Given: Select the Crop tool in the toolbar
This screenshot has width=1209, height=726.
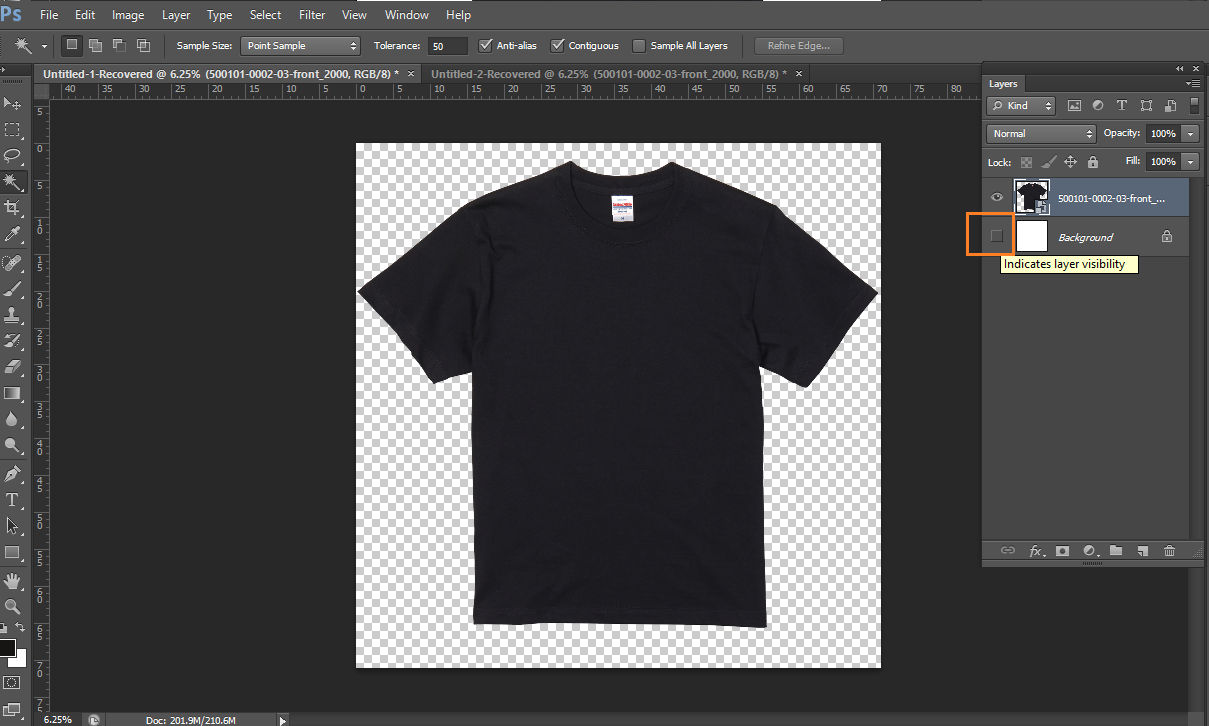Looking at the screenshot, I should point(12,208).
